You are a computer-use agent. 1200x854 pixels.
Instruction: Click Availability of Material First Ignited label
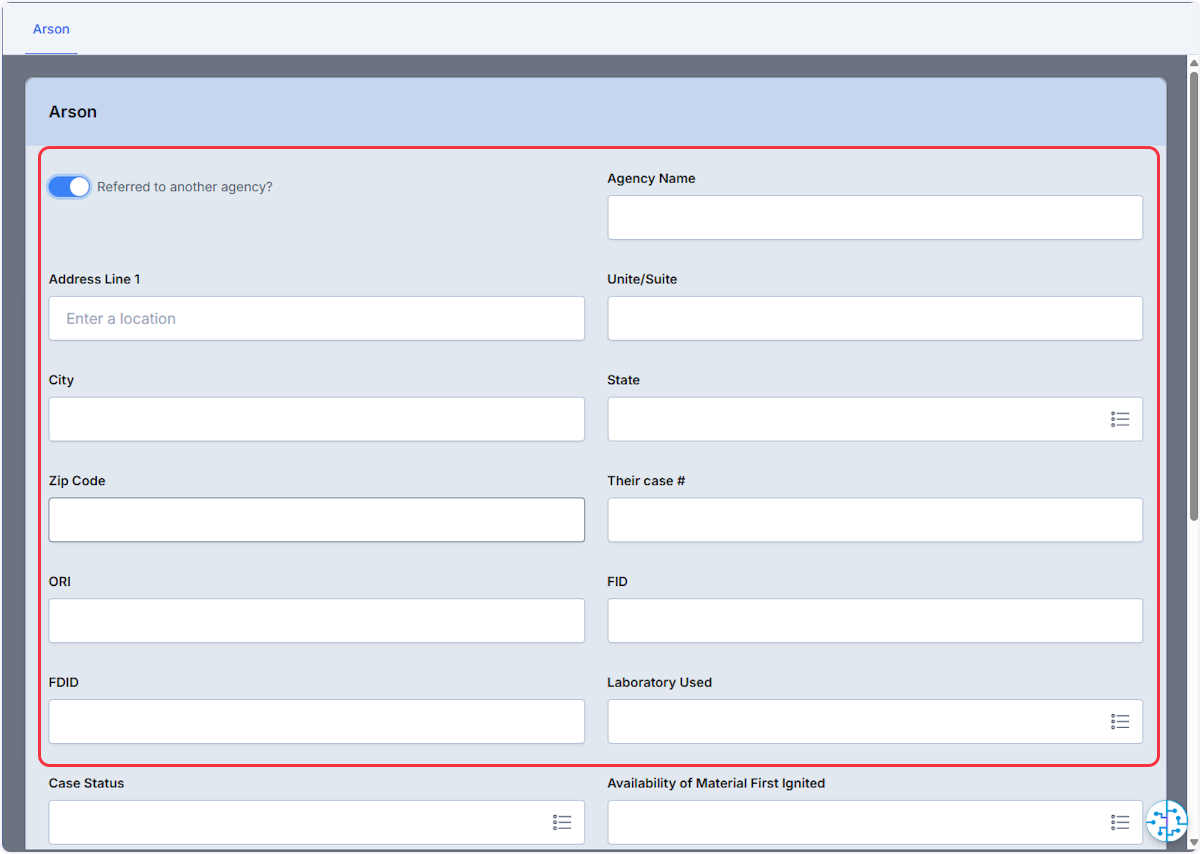pos(716,783)
